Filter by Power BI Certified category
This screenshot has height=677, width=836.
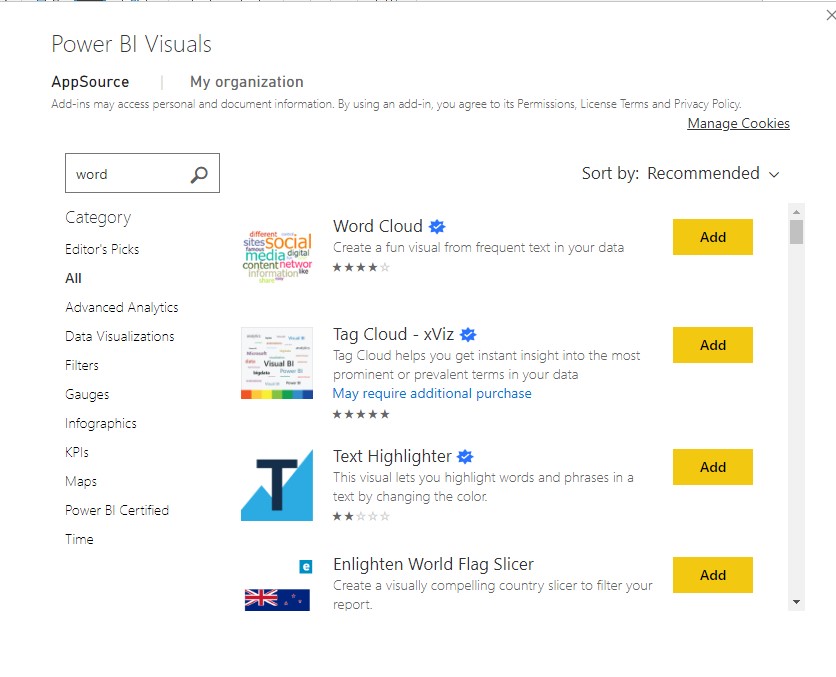tap(117, 510)
